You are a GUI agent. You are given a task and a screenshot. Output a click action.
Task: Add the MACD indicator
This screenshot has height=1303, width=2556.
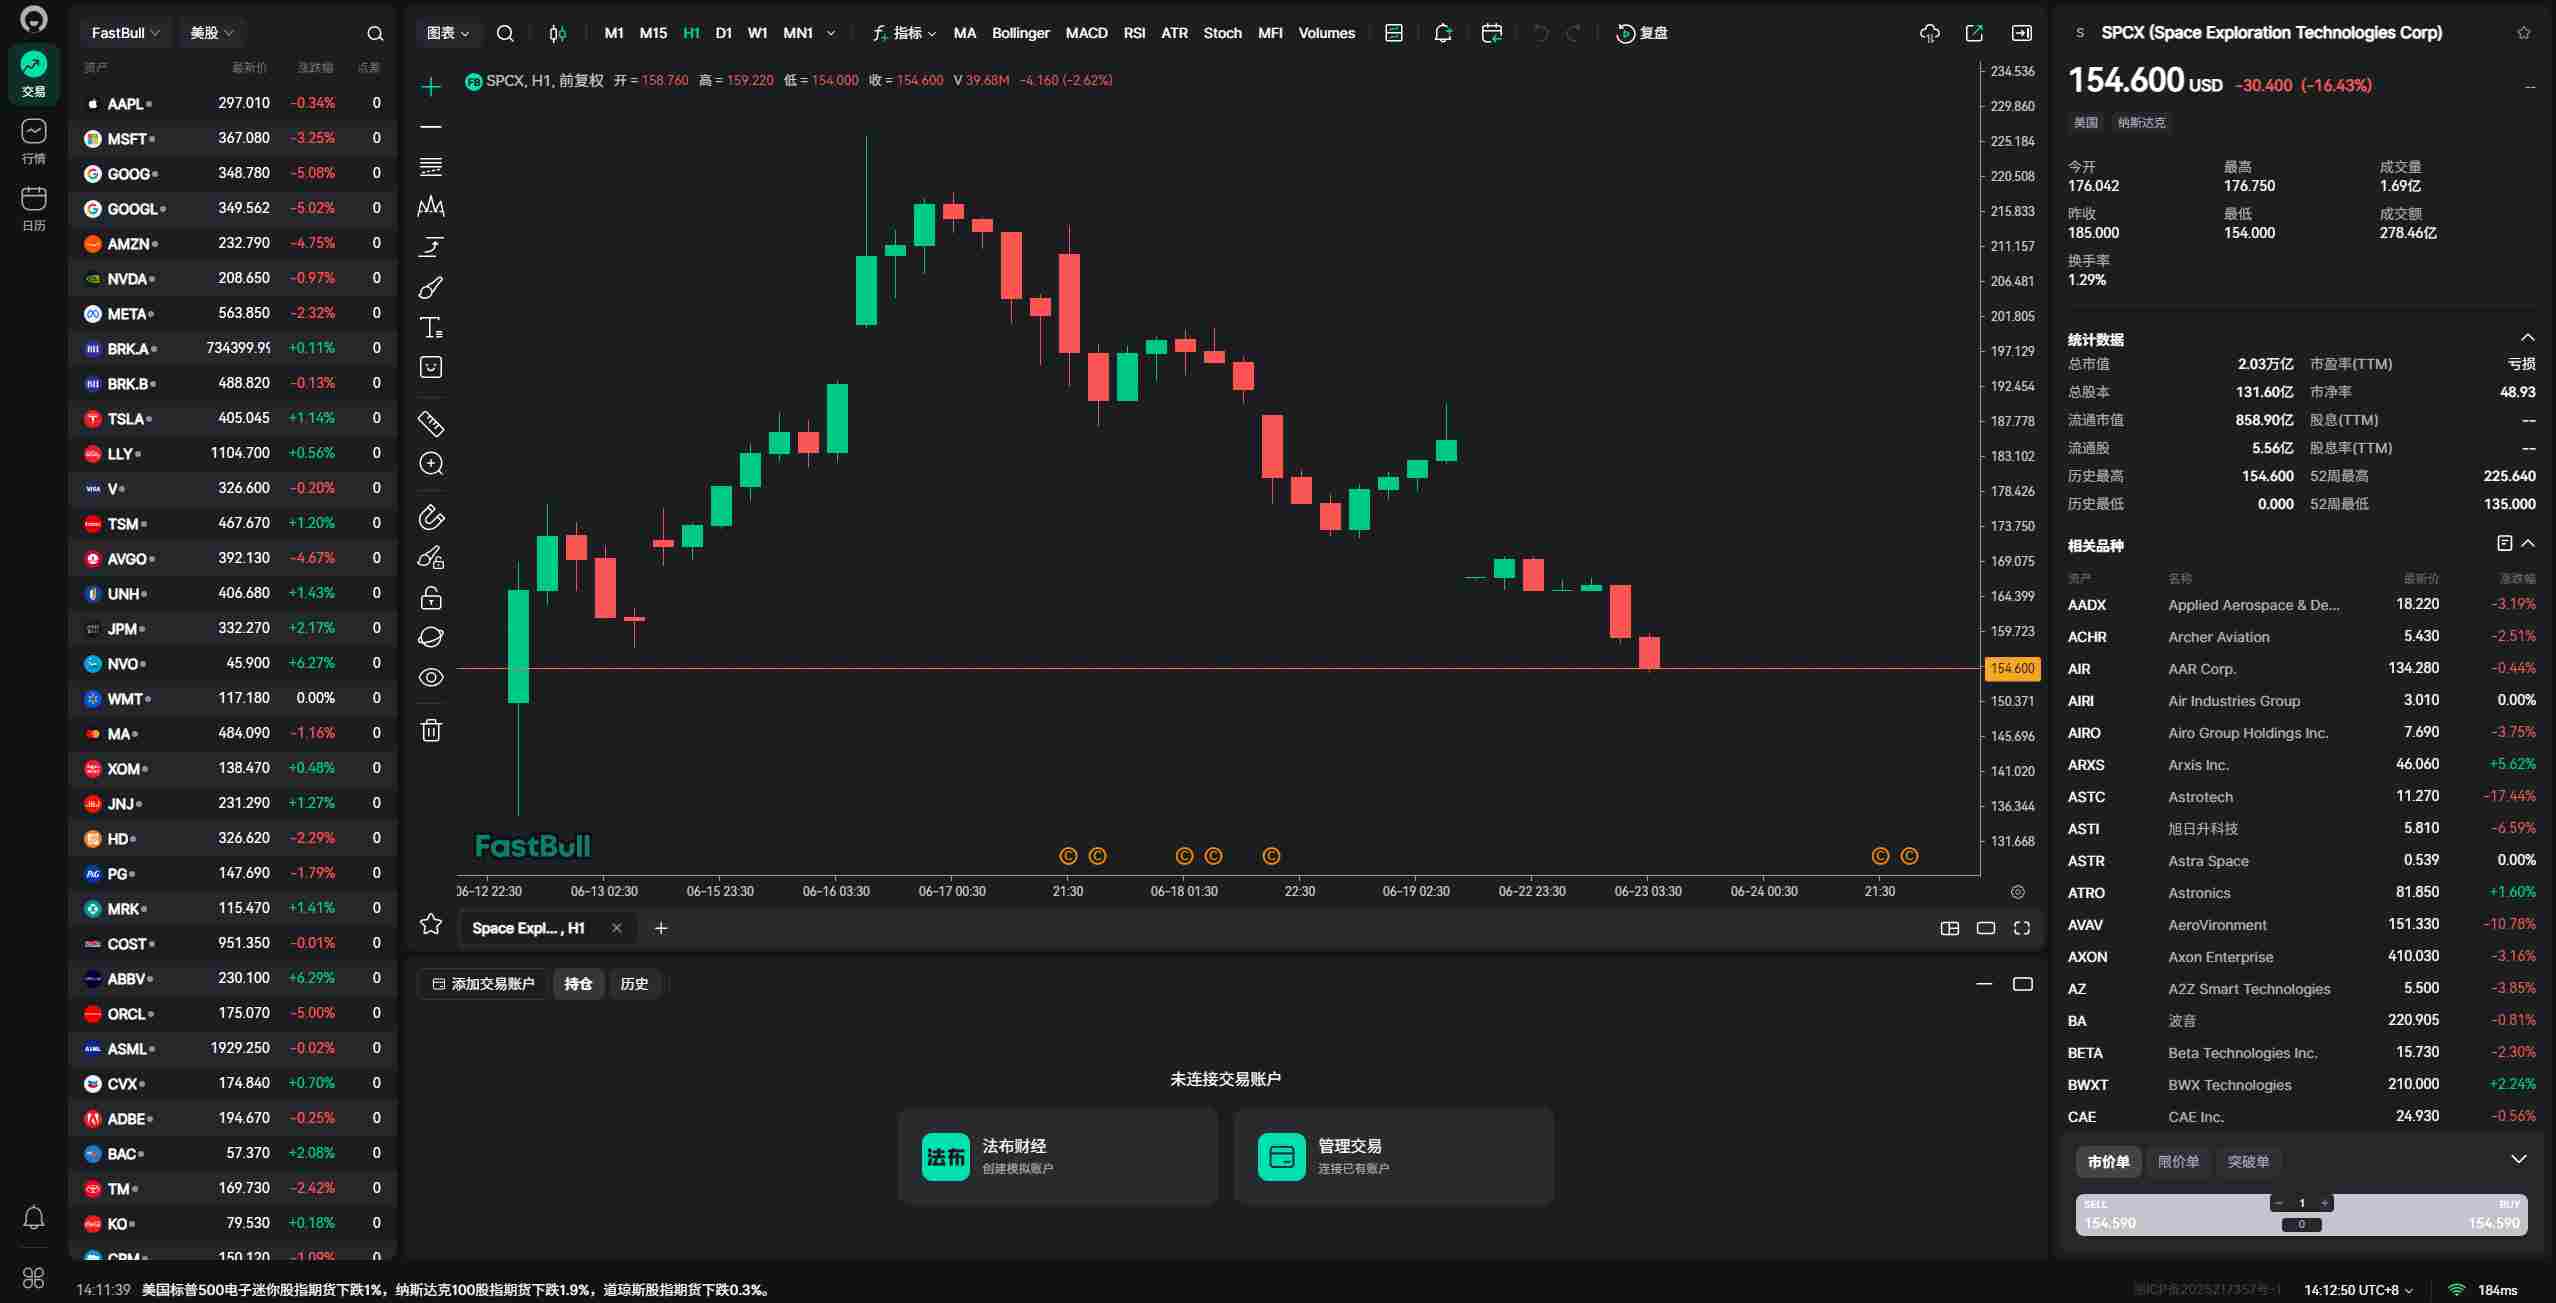1086,33
